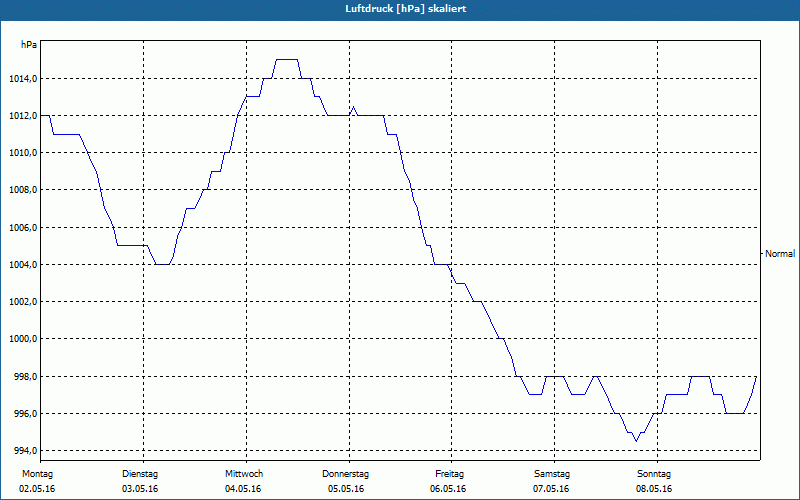Click the 1004,0 axis value

click(23, 265)
